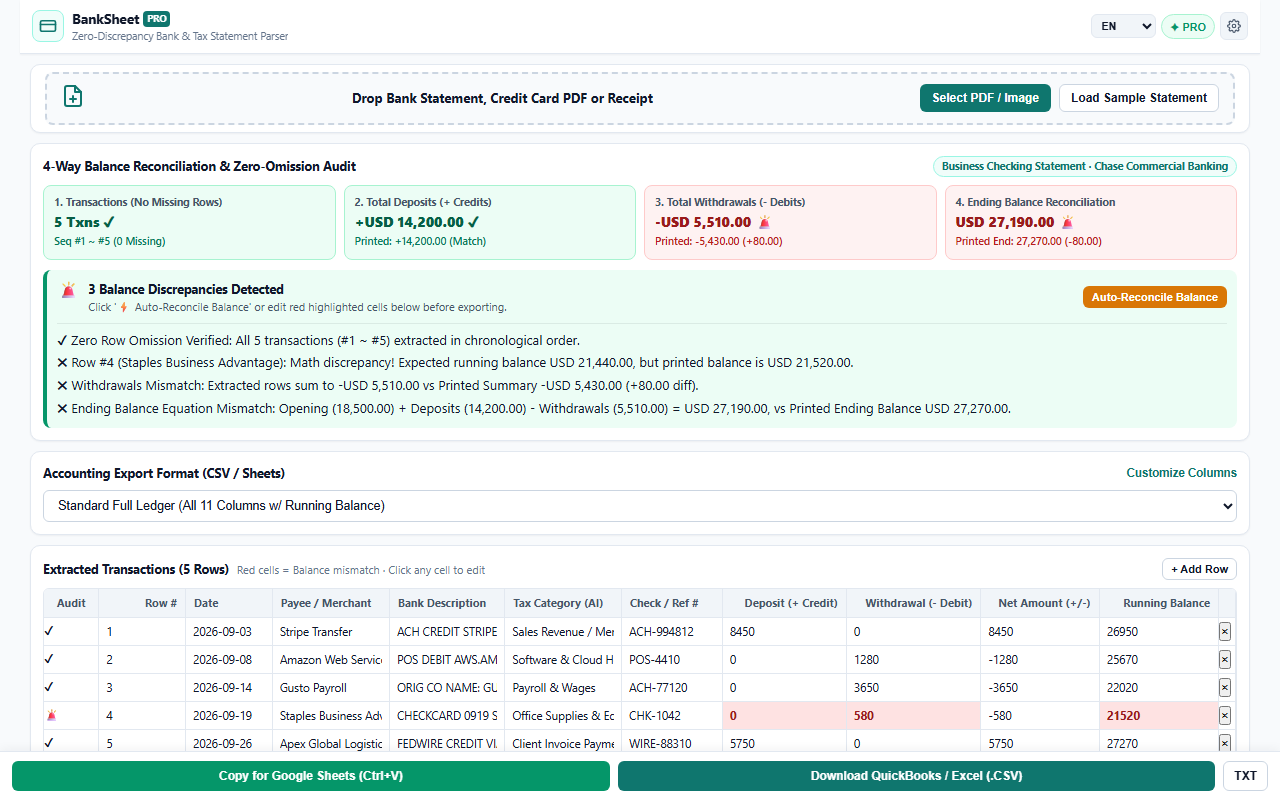Remove row 3 Gusto Payroll using × icon

[x=1225, y=687]
